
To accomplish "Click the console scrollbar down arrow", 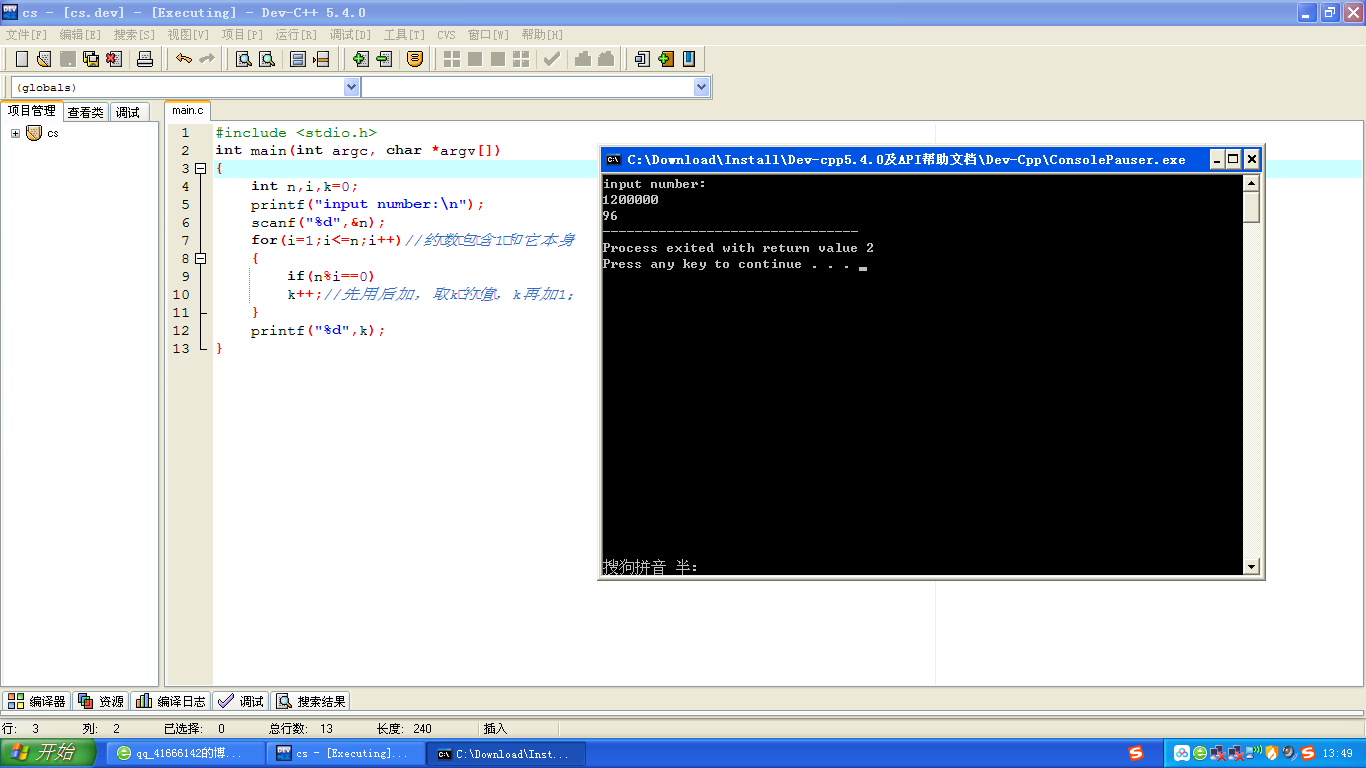I will 1251,567.
